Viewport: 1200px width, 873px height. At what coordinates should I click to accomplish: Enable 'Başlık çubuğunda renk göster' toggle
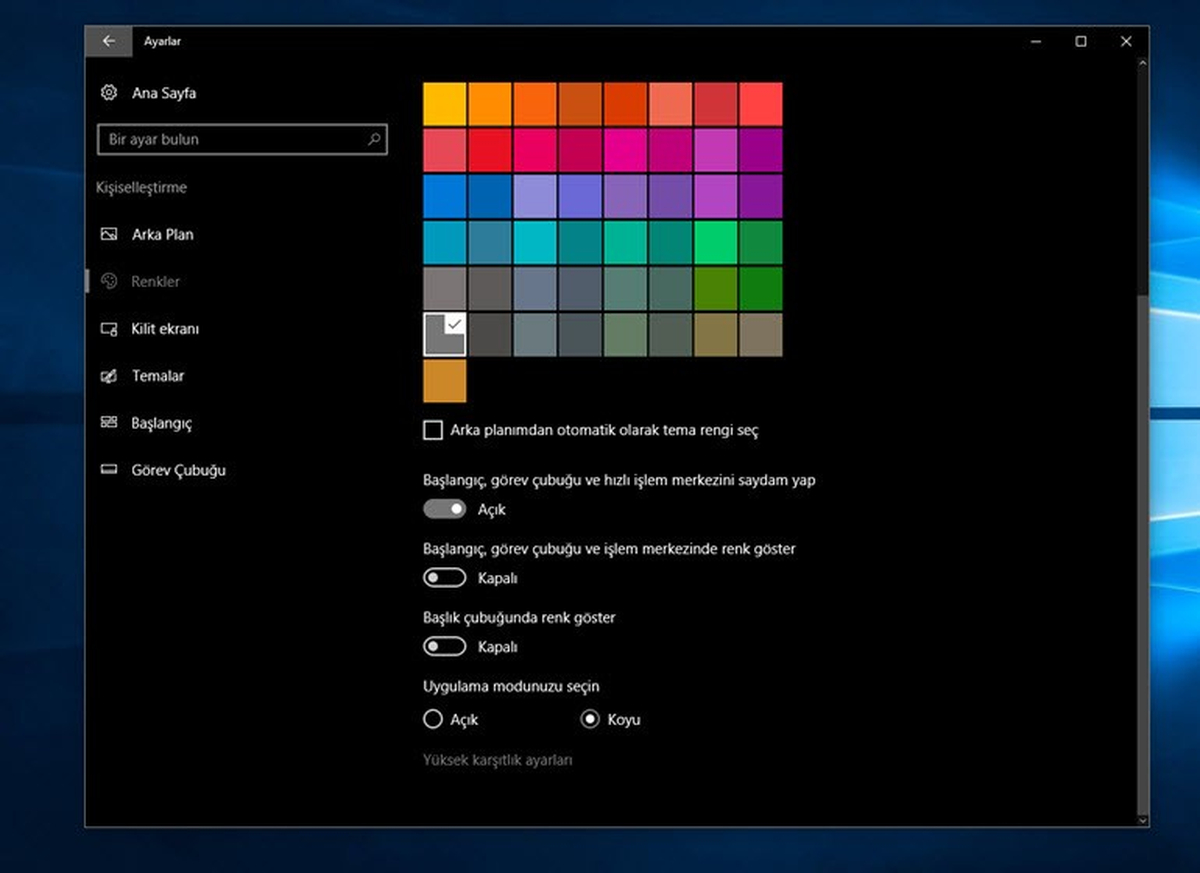[x=445, y=647]
